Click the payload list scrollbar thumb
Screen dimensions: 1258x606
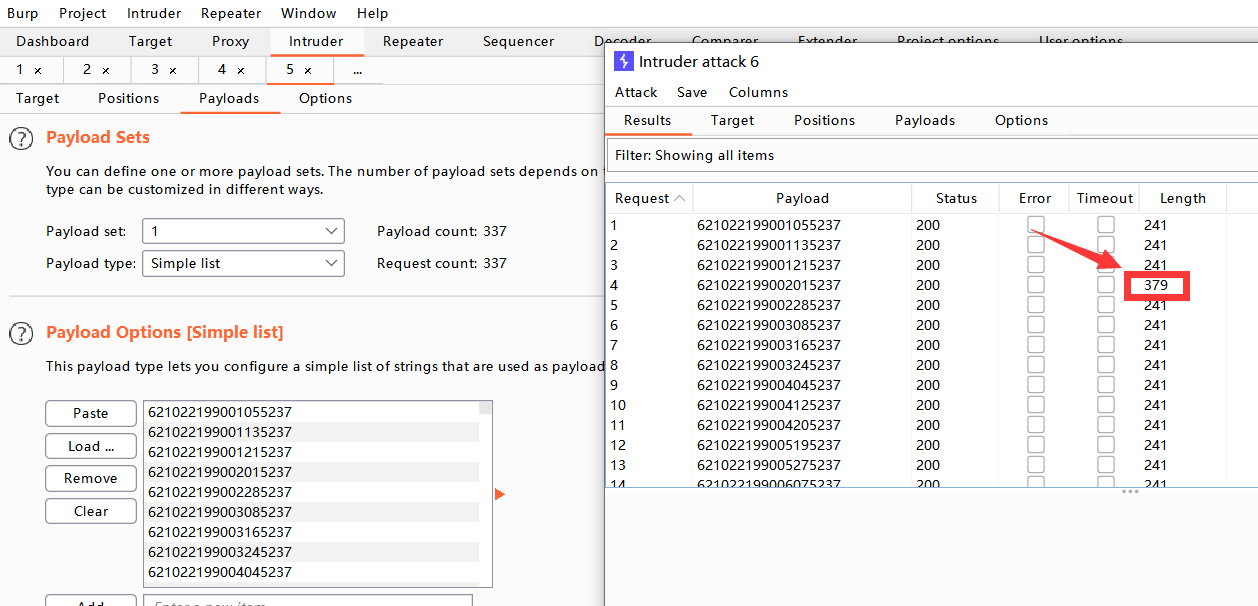coord(485,407)
